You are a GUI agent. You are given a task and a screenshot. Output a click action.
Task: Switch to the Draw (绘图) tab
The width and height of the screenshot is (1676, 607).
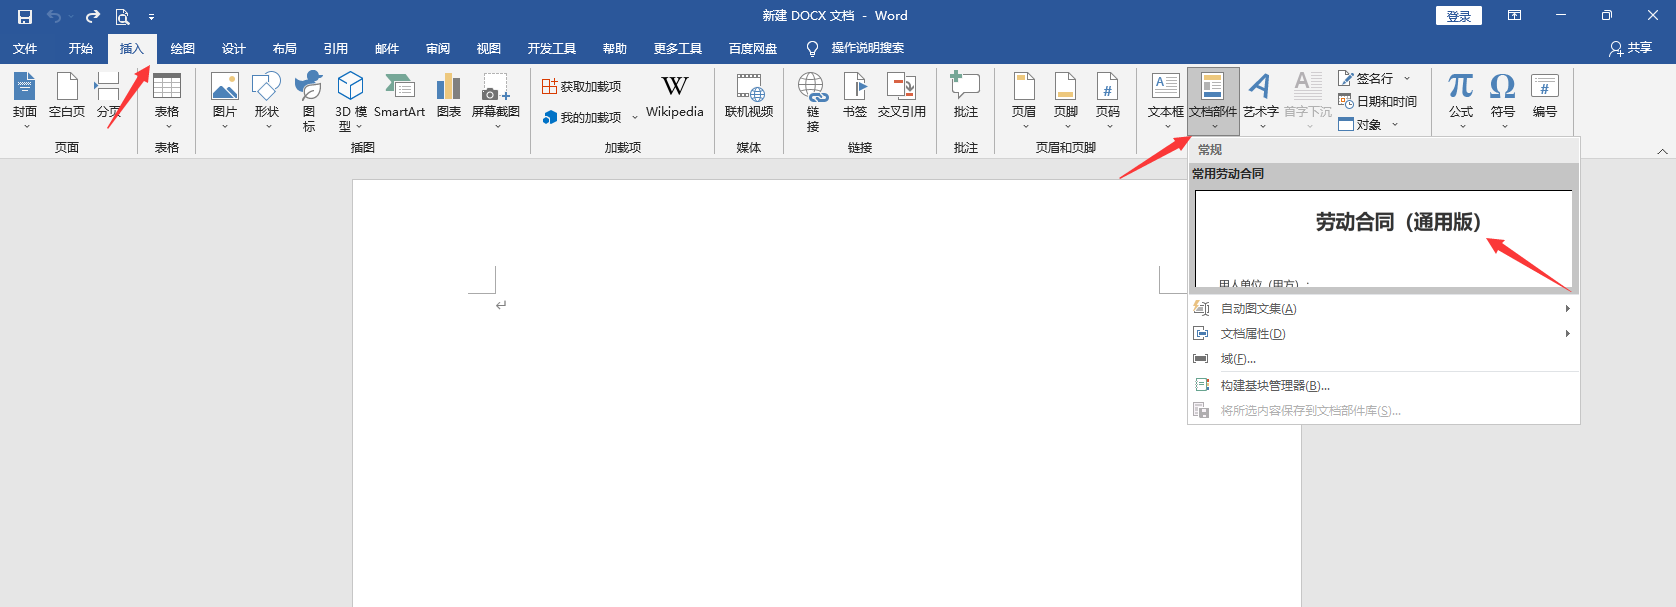tap(183, 48)
